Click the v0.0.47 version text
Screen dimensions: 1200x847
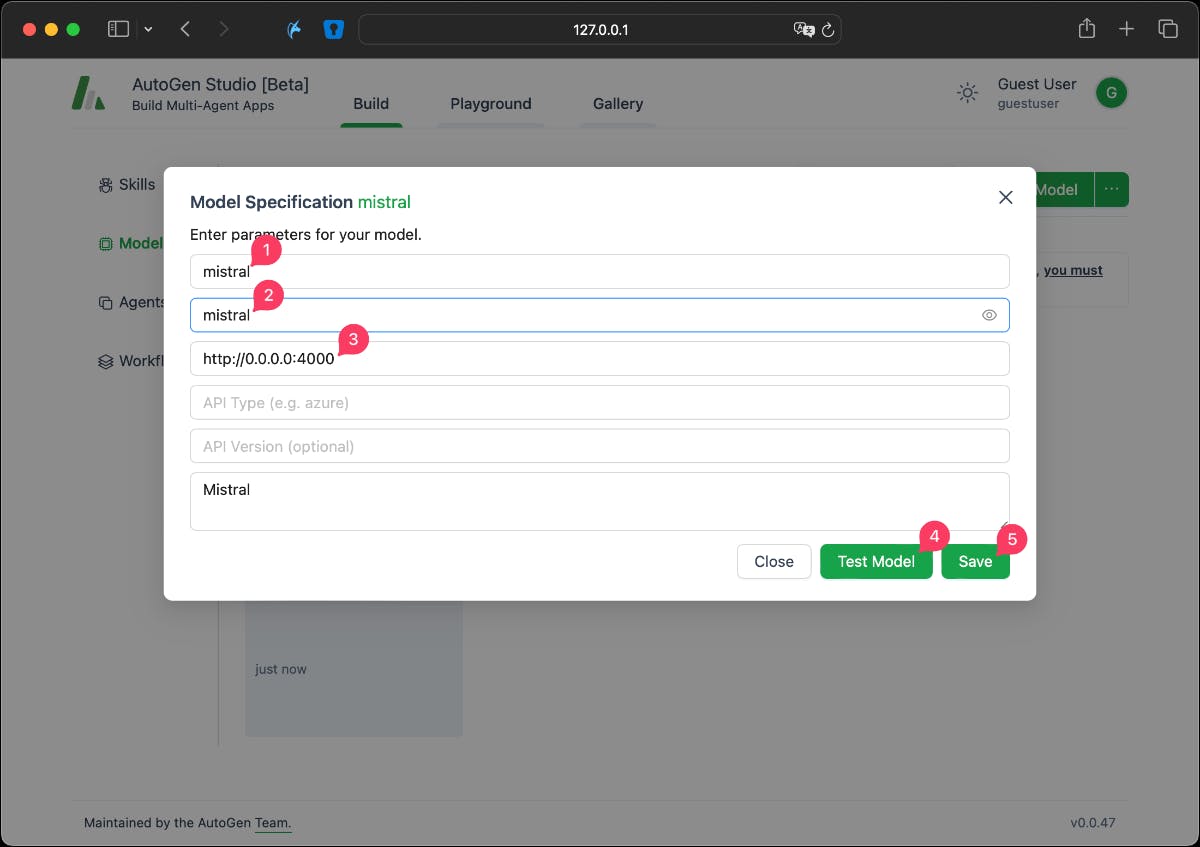point(1093,824)
